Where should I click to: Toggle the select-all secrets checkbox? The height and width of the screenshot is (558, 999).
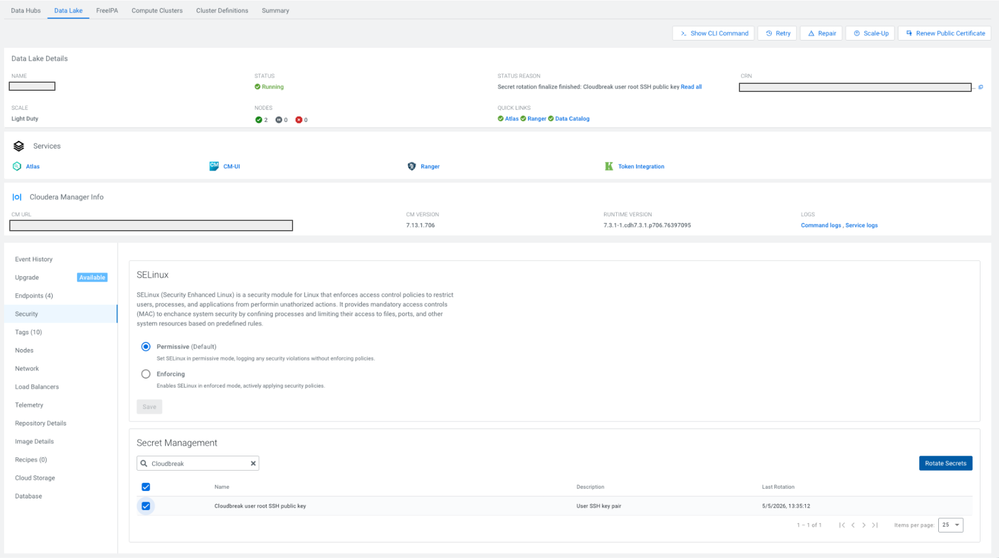(x=146, y=487)
